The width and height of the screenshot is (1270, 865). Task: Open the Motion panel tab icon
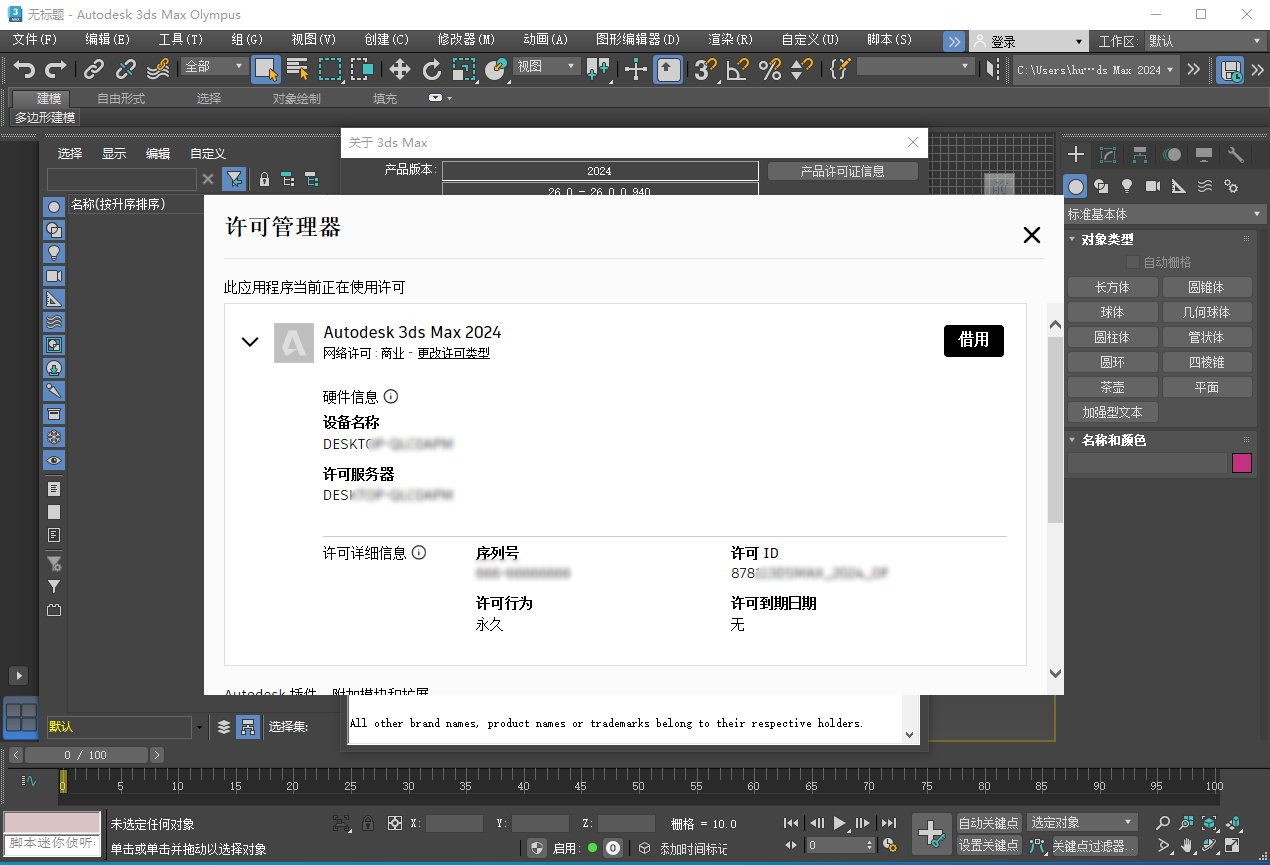(x=1172, y=155)
